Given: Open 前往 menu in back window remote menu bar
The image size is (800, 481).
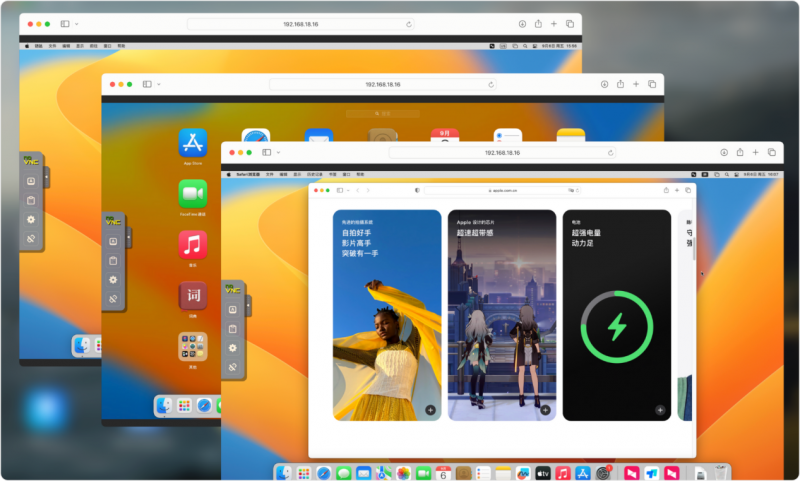Looking at the screenshot, I should coord(93,46).
